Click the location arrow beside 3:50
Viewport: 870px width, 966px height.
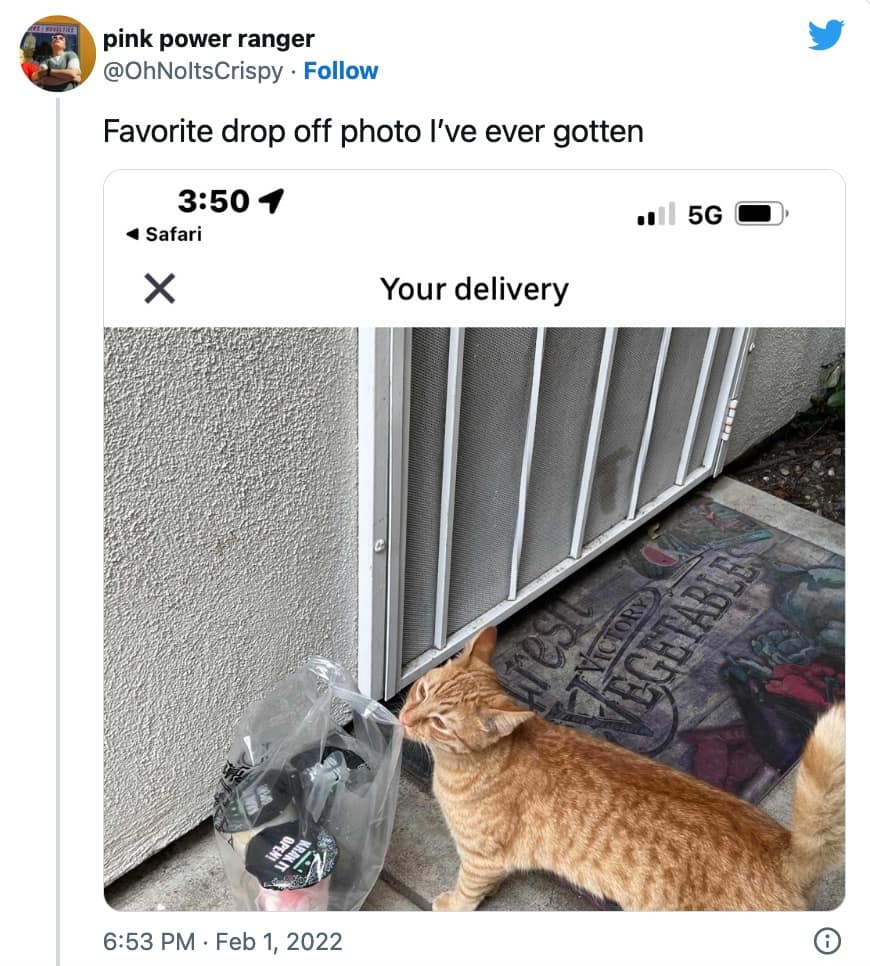270,202
